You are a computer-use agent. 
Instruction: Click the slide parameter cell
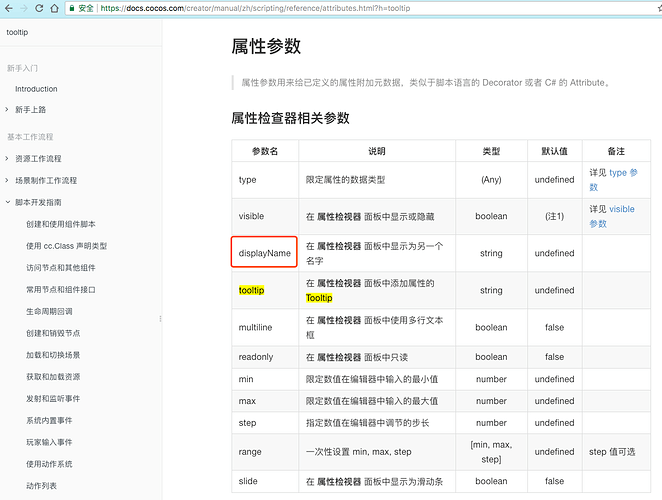point(265,481)
